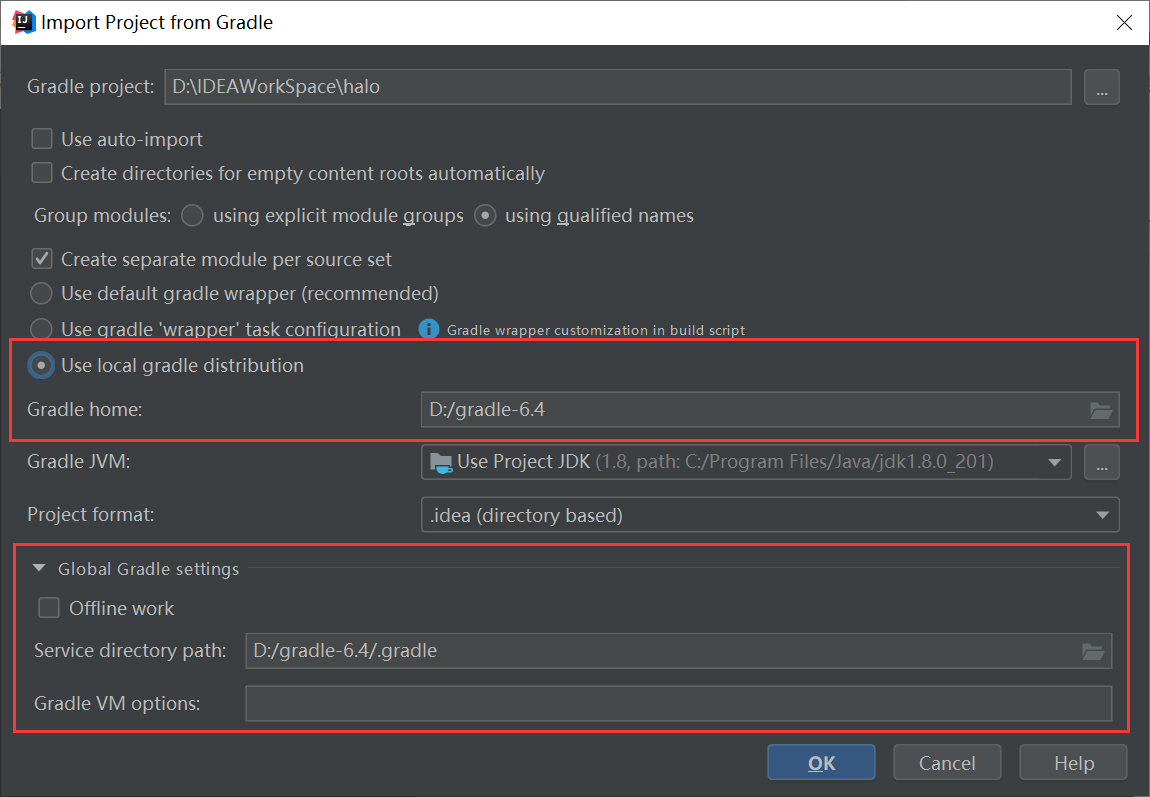Viewport: 1150px width, 797px height.
Task: Browse for Service directory path folder icon
Action: (1093, 651)
